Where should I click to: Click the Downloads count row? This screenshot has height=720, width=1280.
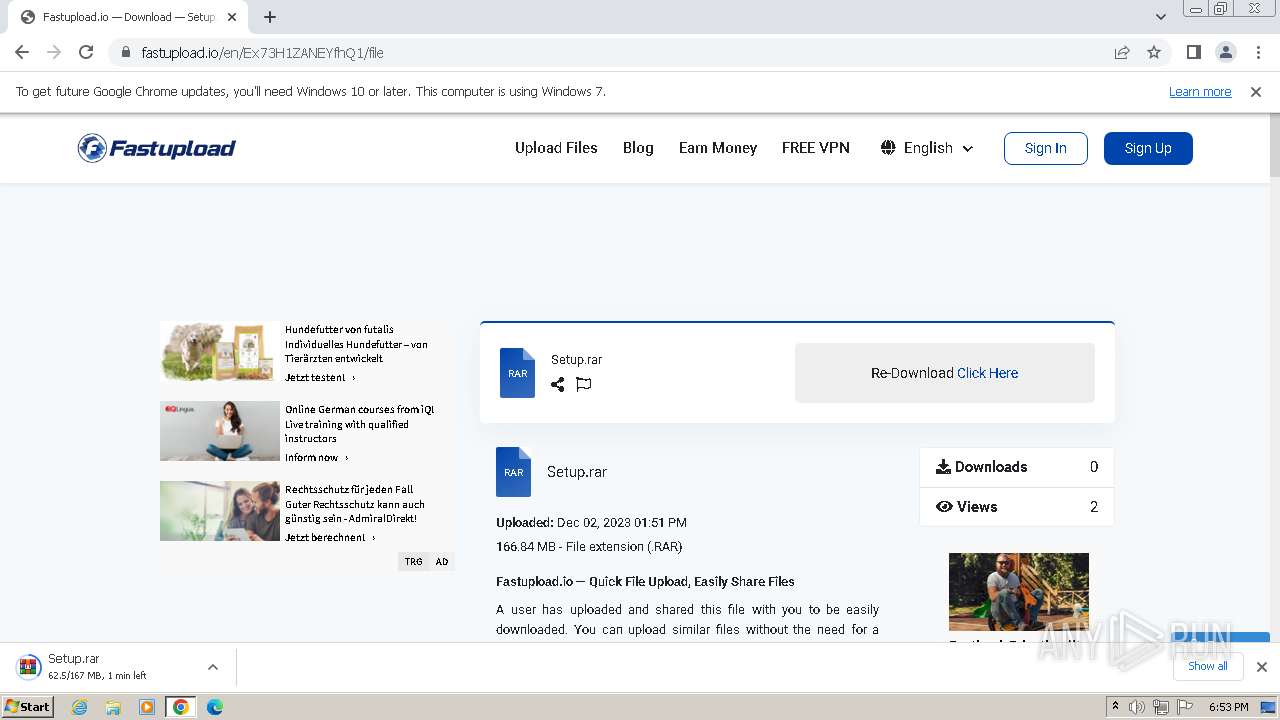pyautogui.click(x=1016, y=467)
